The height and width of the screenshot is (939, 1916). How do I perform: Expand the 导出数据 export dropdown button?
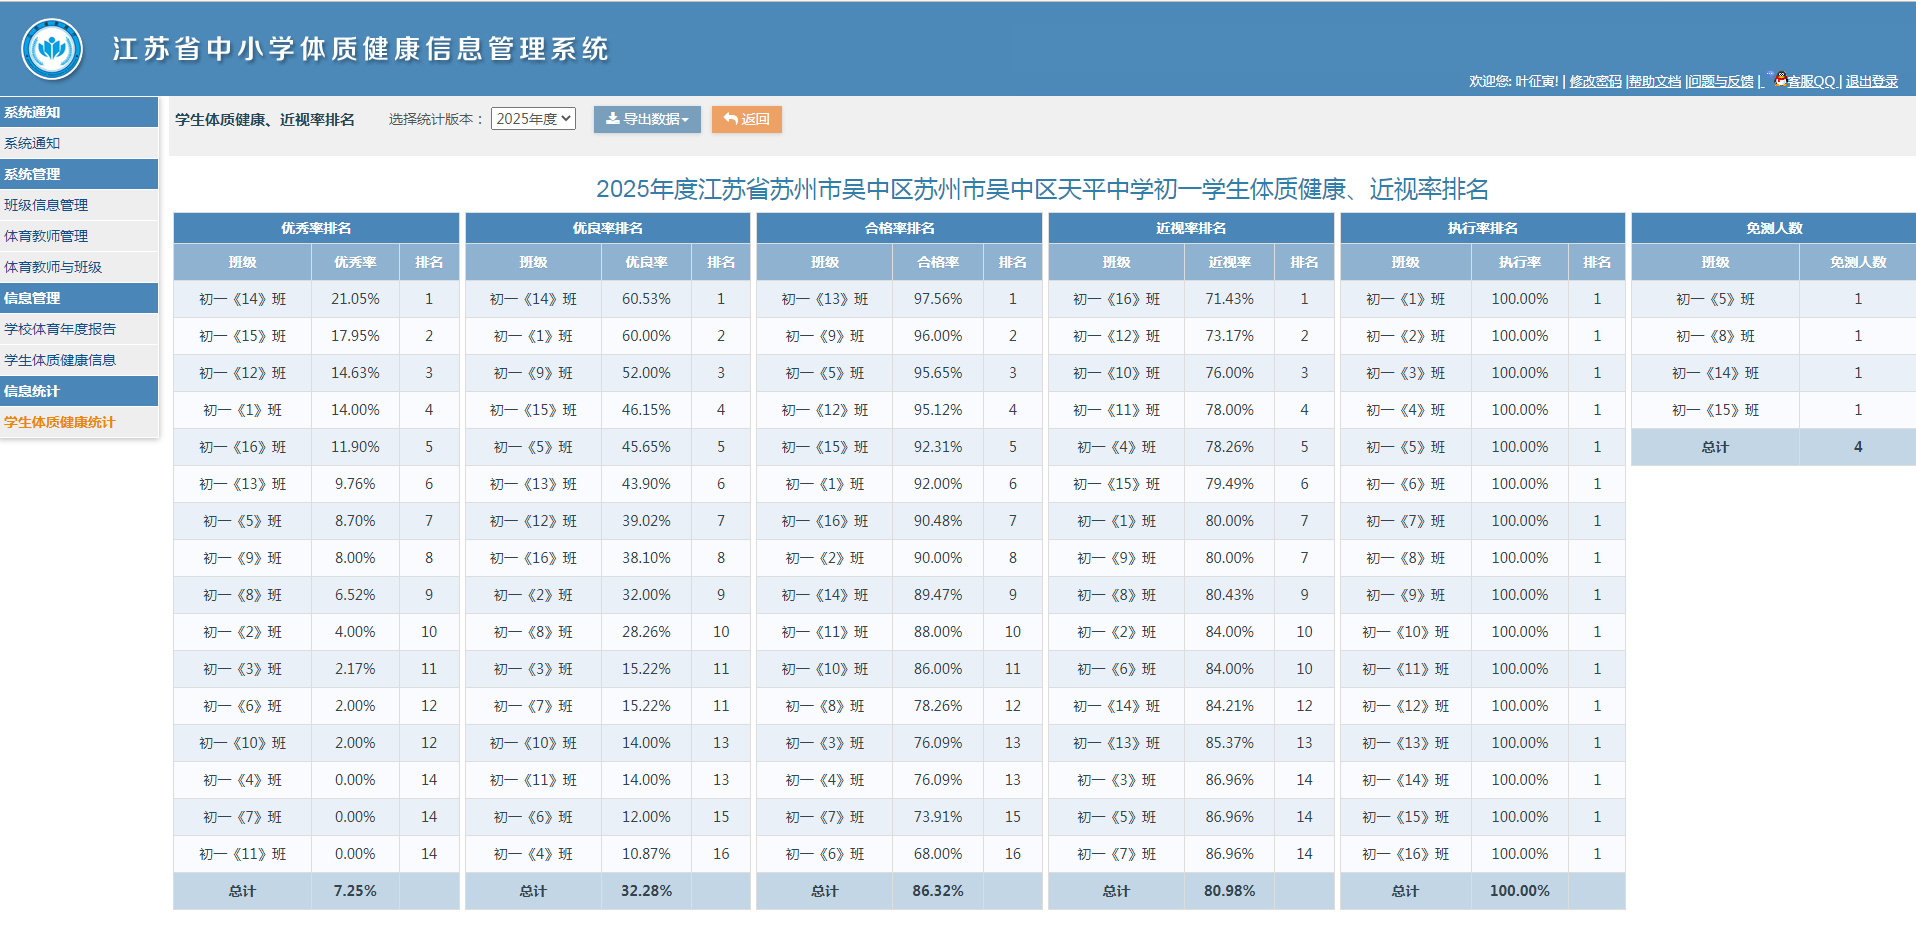click(647, 119)
